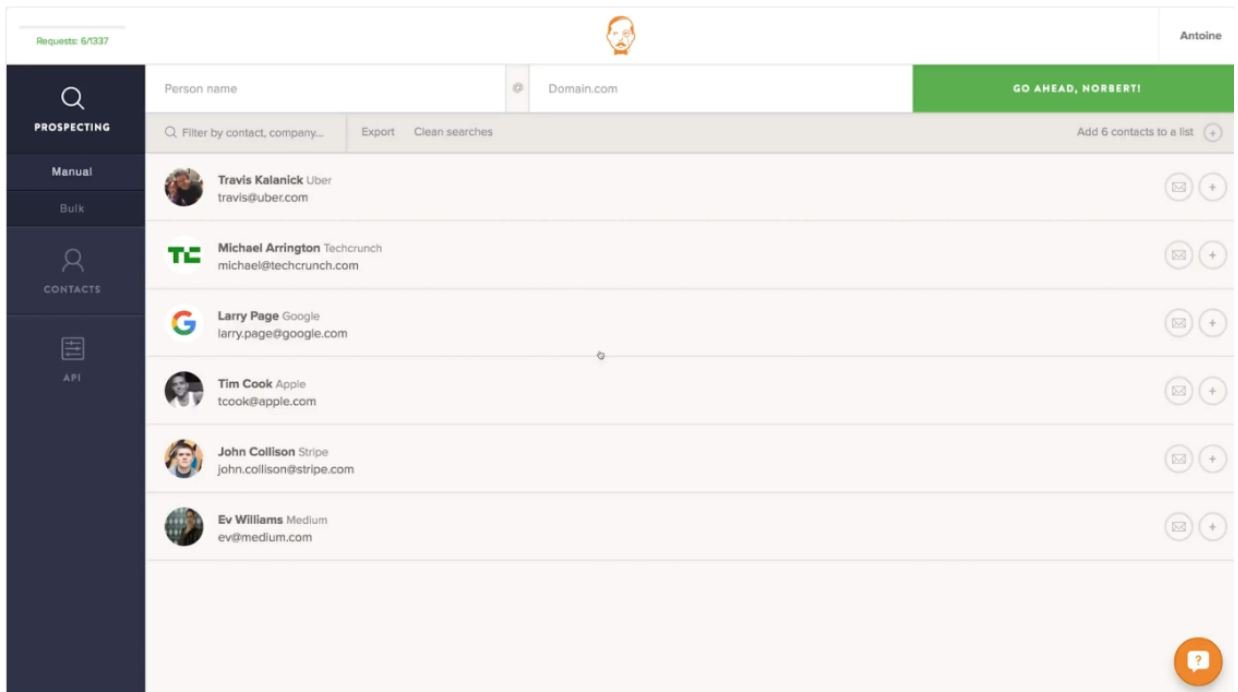The height and width of the screenshot is (692, 1238).
Task: Click Export link
Action: 378,132
